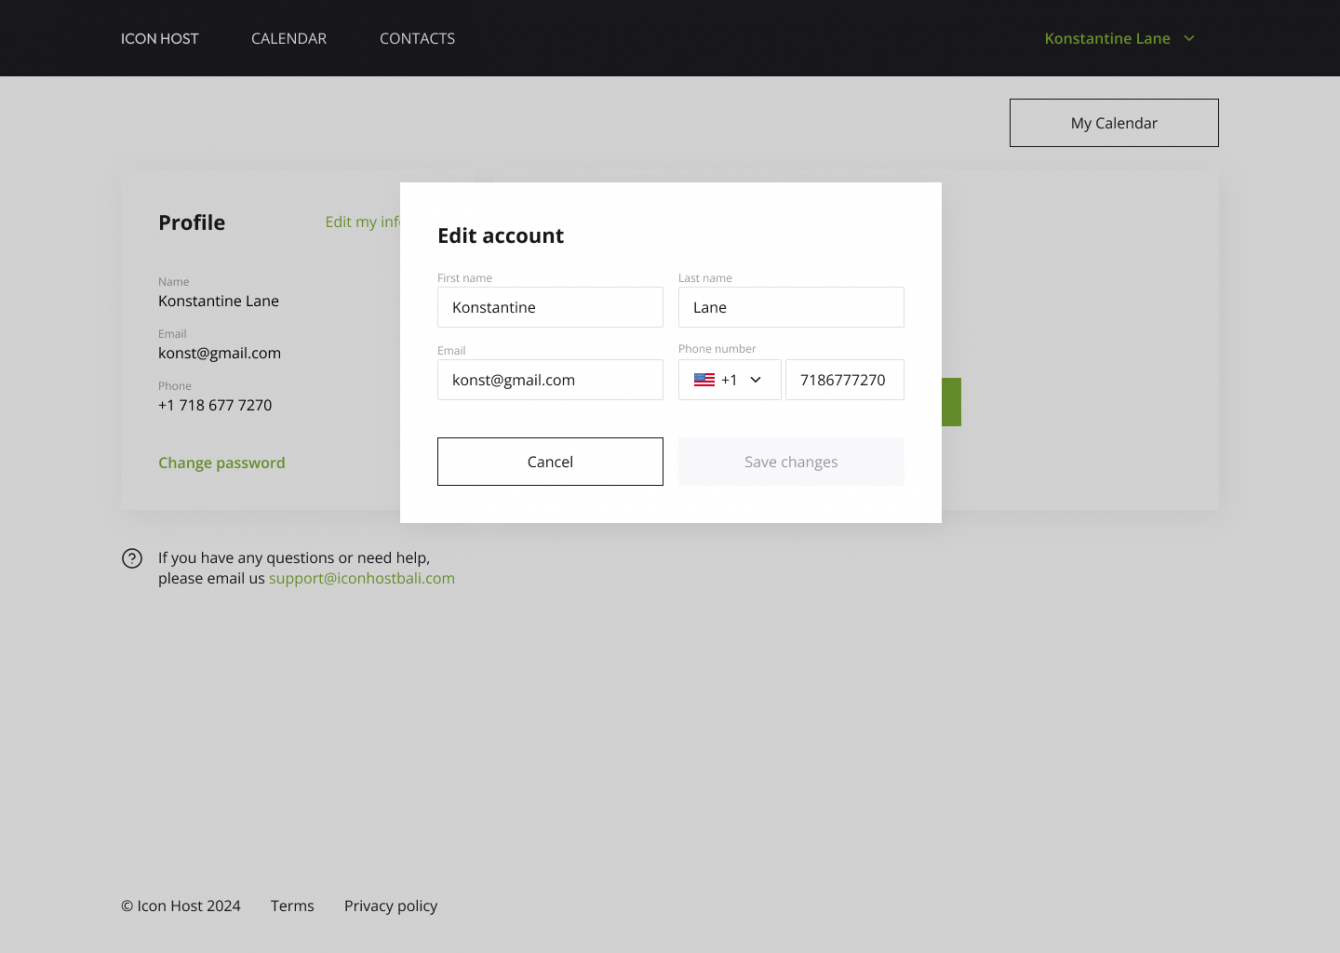Click the Change password link
The height and width of the screenshot is (953, 1340).
click(222, 463)
